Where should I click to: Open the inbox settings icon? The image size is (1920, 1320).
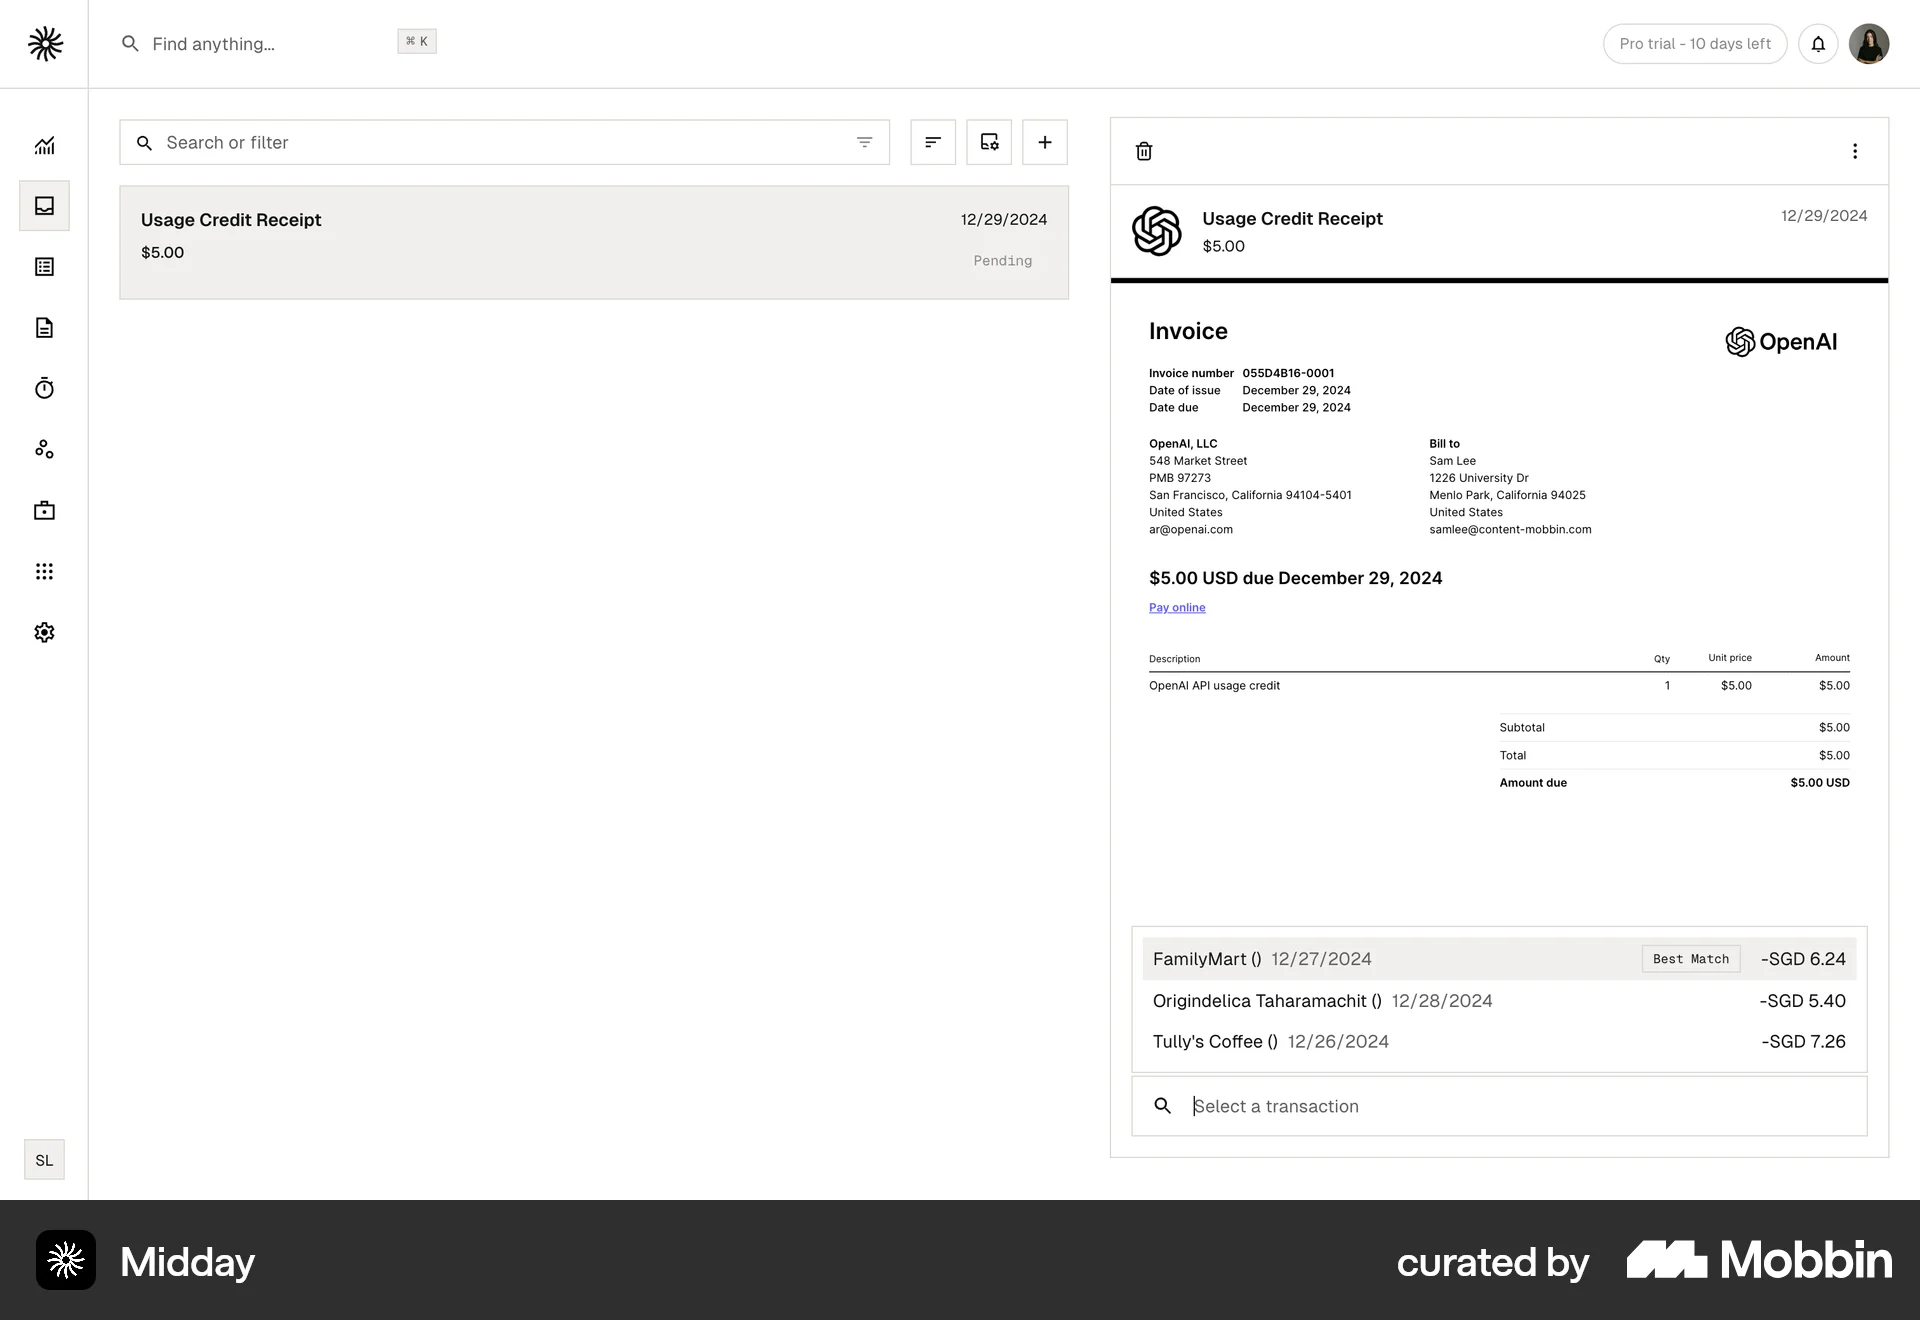(988, 142)
